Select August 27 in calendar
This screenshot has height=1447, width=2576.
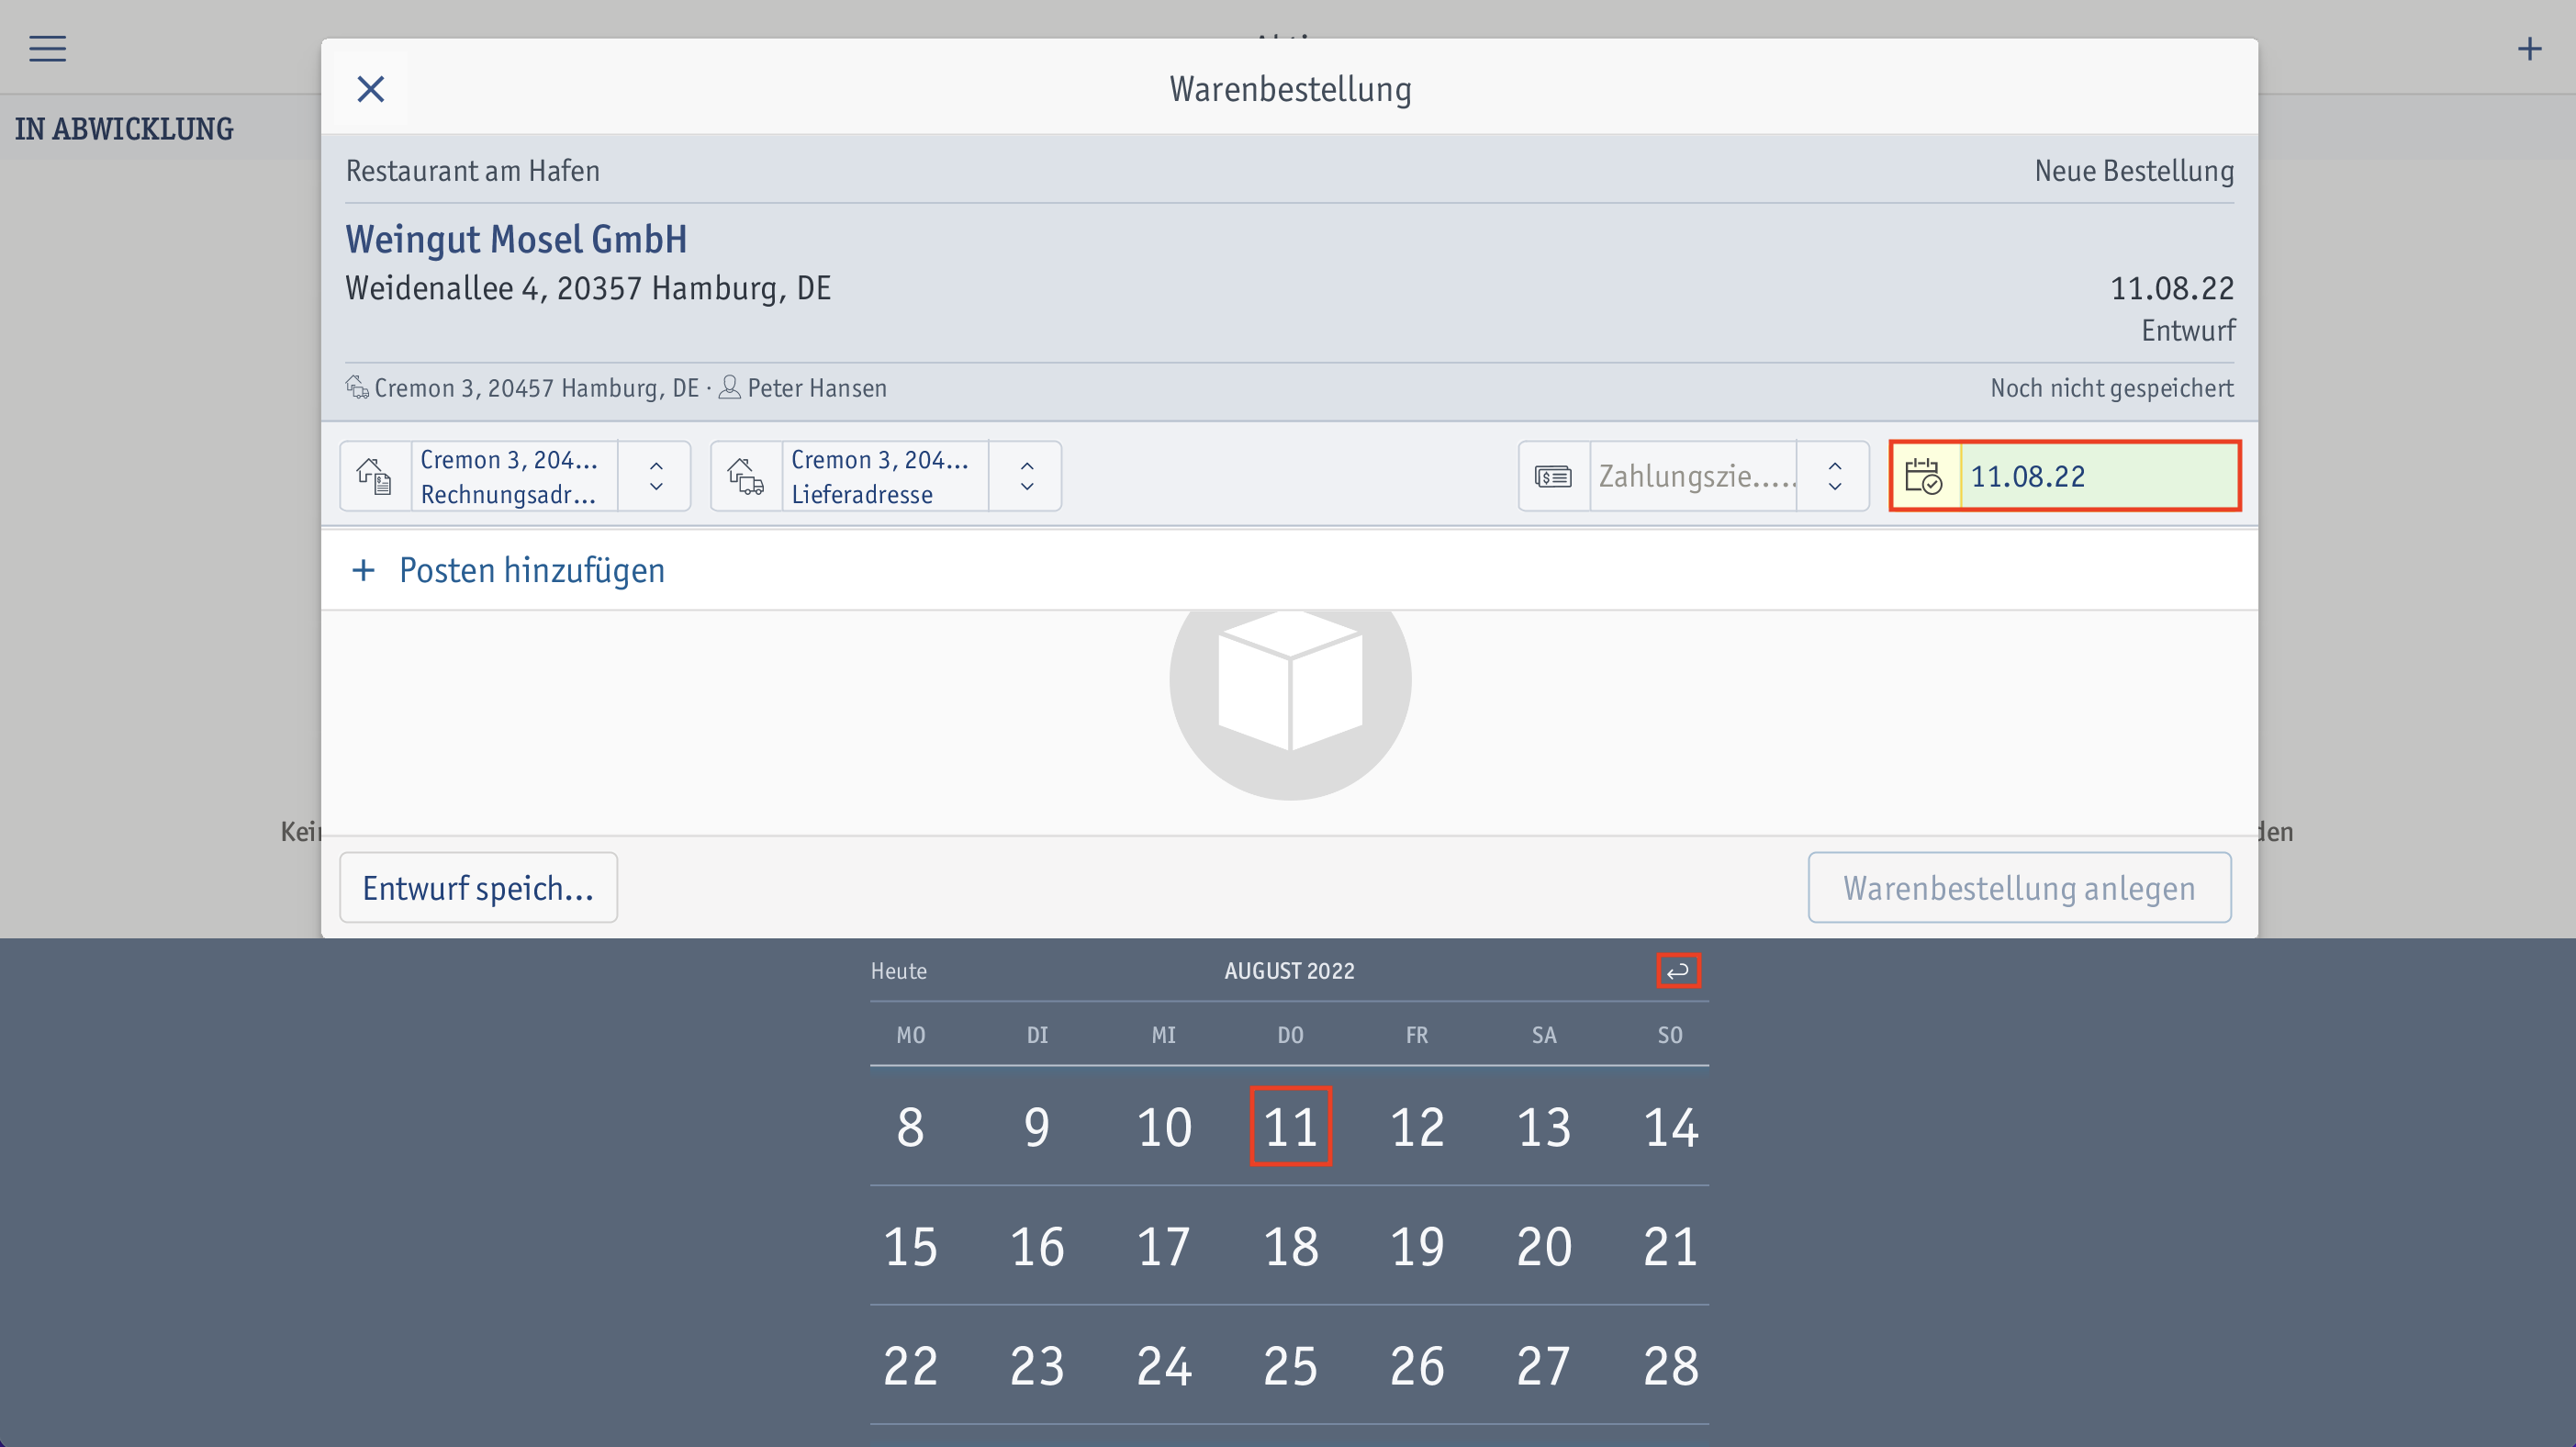1544,1364
